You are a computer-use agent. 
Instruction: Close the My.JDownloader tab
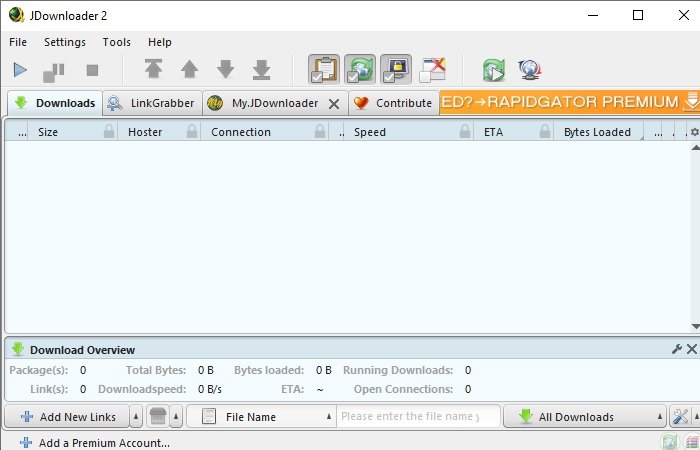334,104
